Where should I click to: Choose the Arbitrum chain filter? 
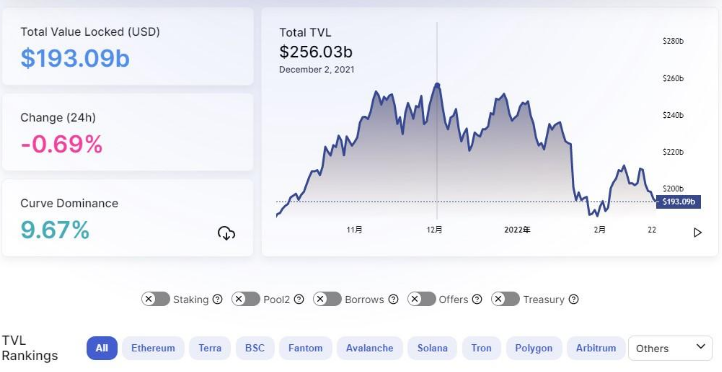(596, 348)
